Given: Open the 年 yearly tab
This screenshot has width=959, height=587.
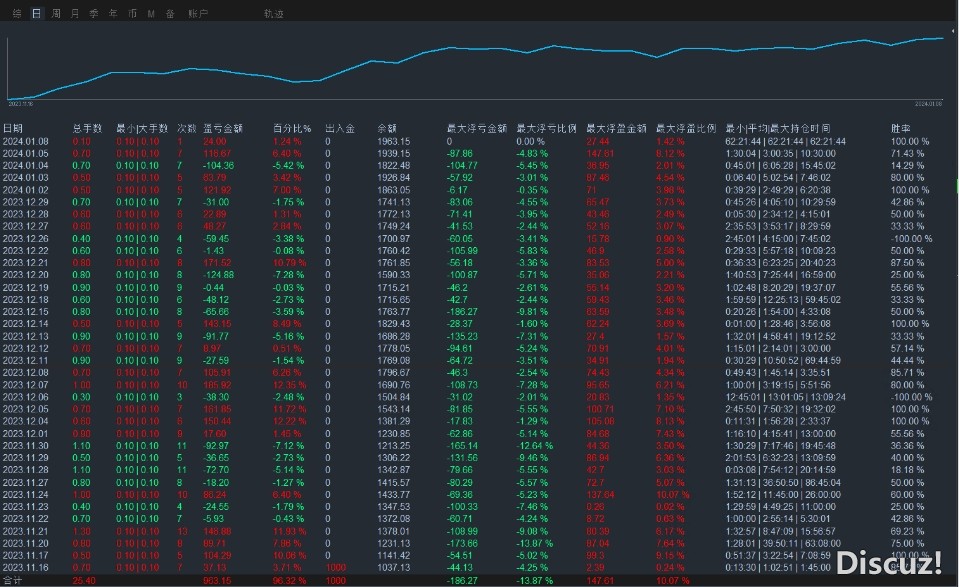Looking at the screenshot, I should (x=113, y=14).
